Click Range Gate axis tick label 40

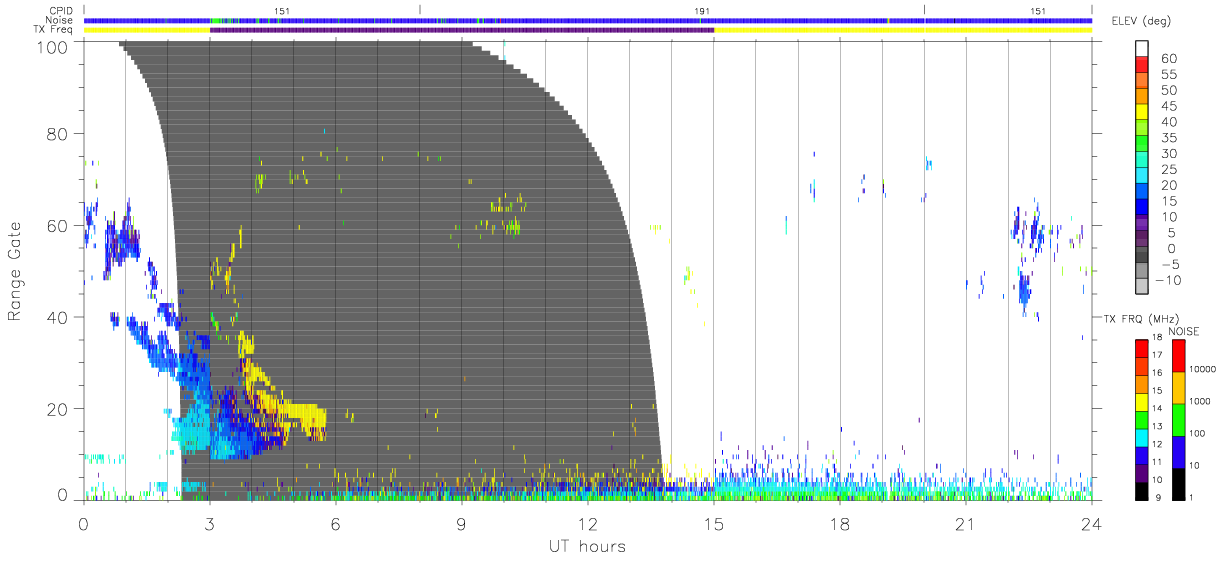coord(56,317)
